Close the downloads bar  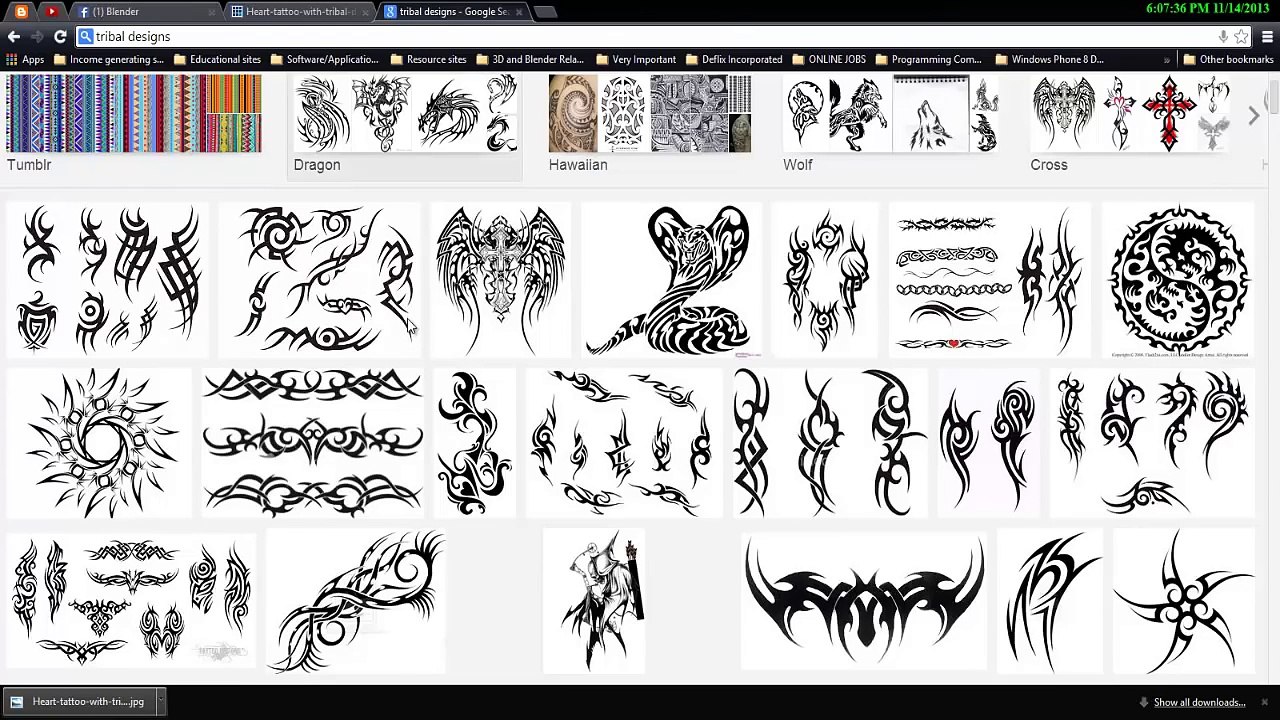tap(1265, 702)
